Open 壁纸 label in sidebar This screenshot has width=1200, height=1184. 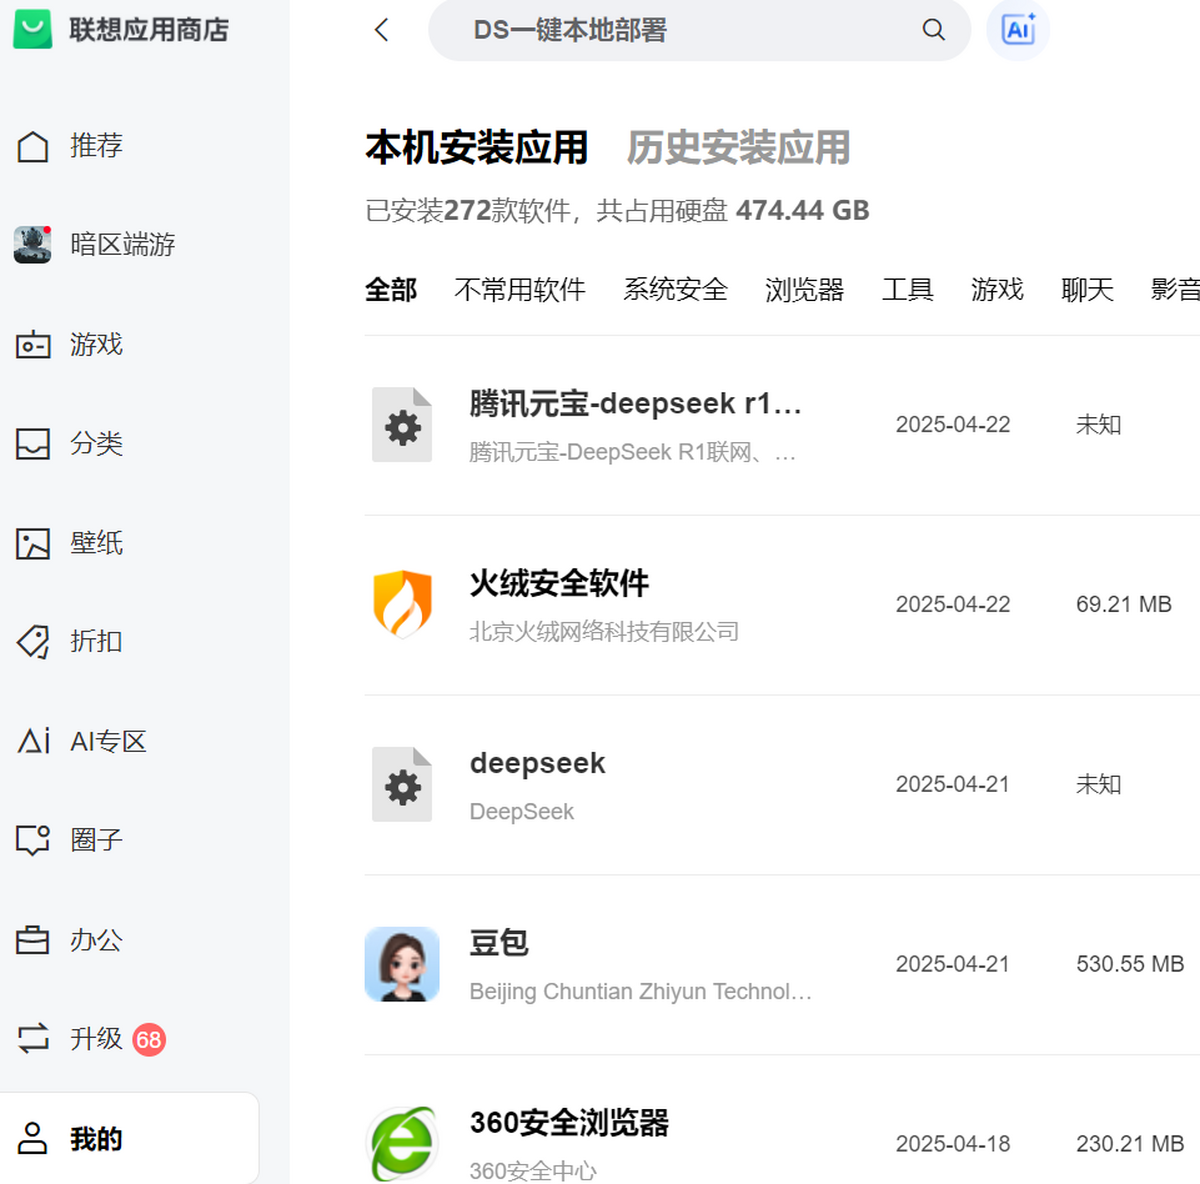96,543
